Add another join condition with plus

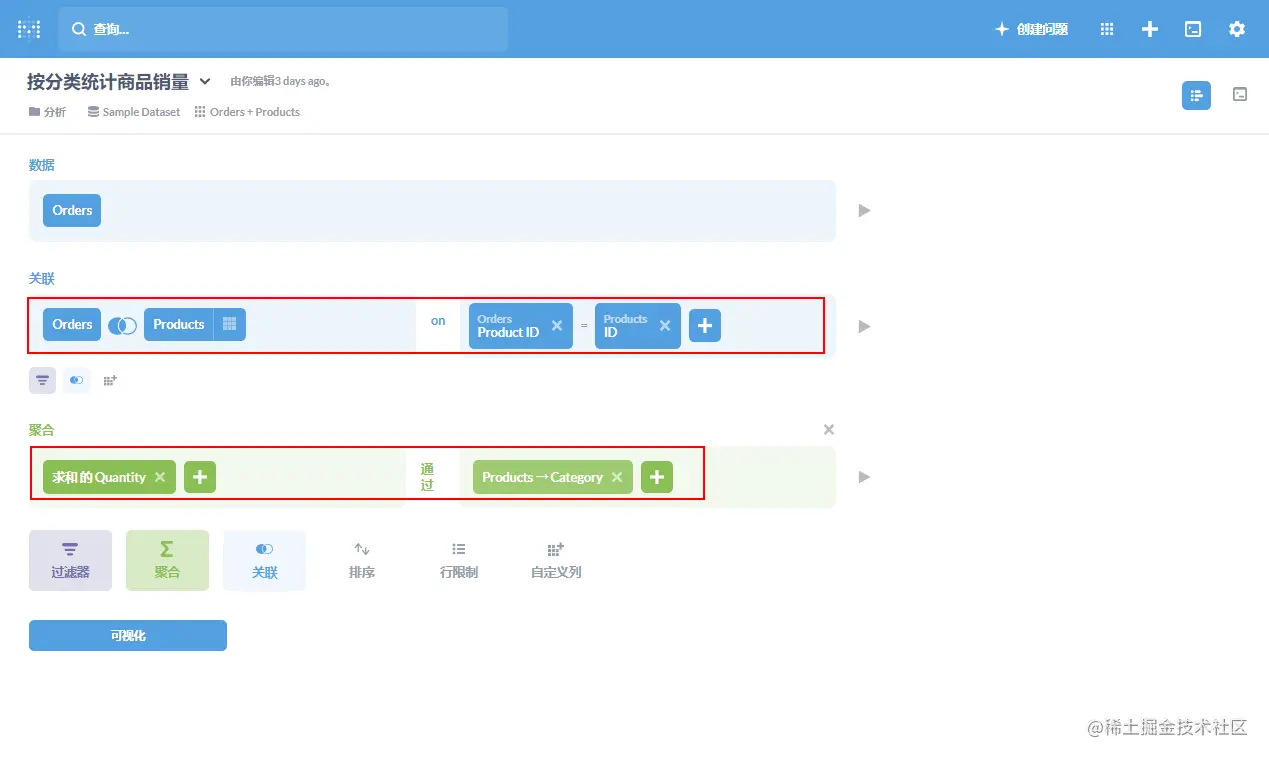tap(705, 326)
